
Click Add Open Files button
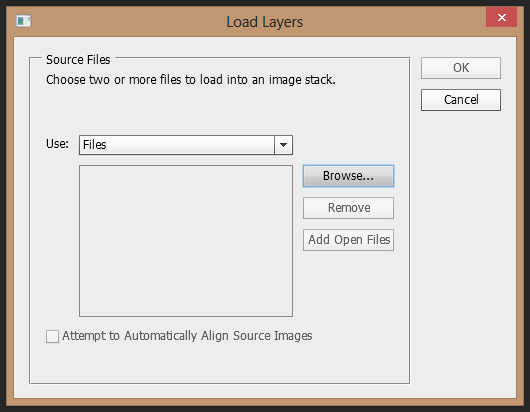348,240
